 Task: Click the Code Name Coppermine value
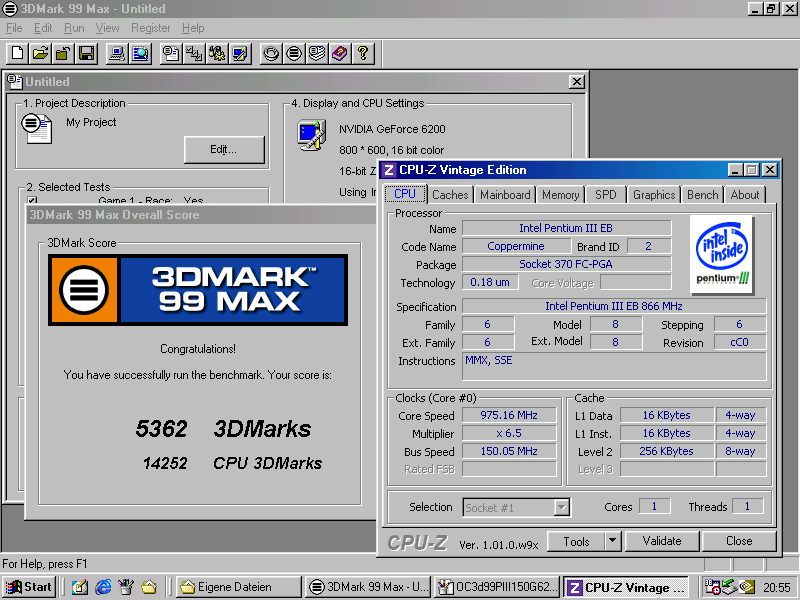(x=516, y=246)
